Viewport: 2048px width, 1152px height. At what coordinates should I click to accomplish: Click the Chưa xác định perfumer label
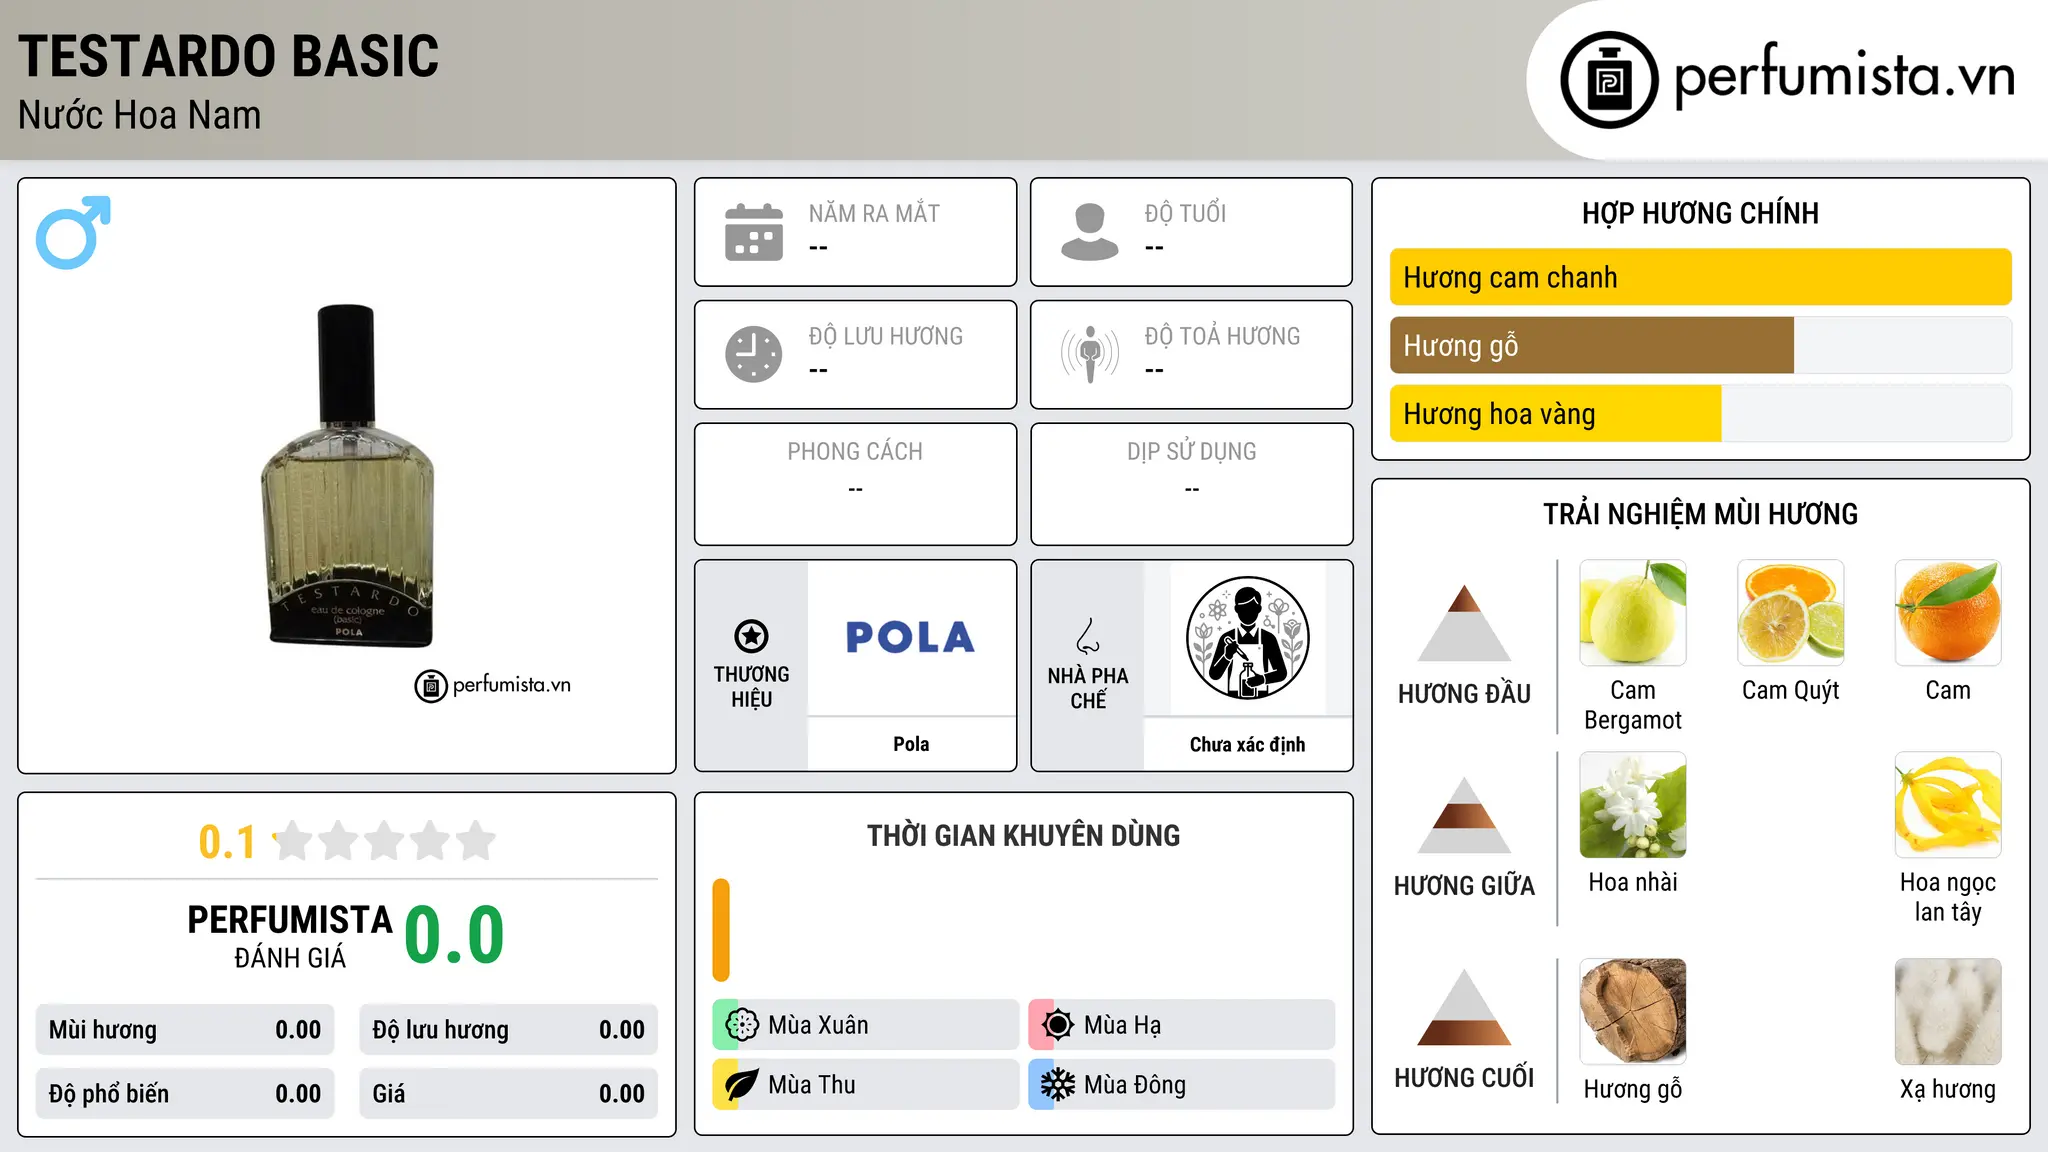(1247, 744)
